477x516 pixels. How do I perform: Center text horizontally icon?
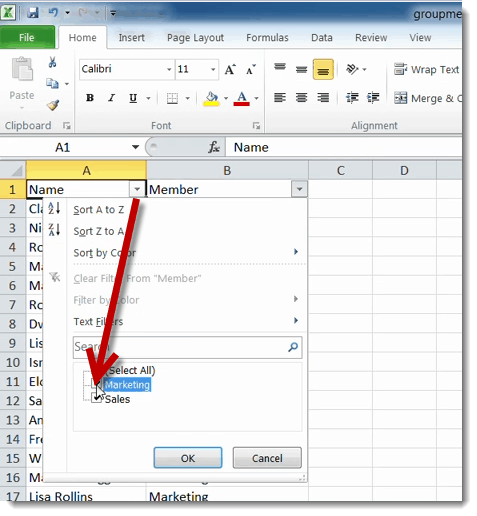tap(301, 98)
